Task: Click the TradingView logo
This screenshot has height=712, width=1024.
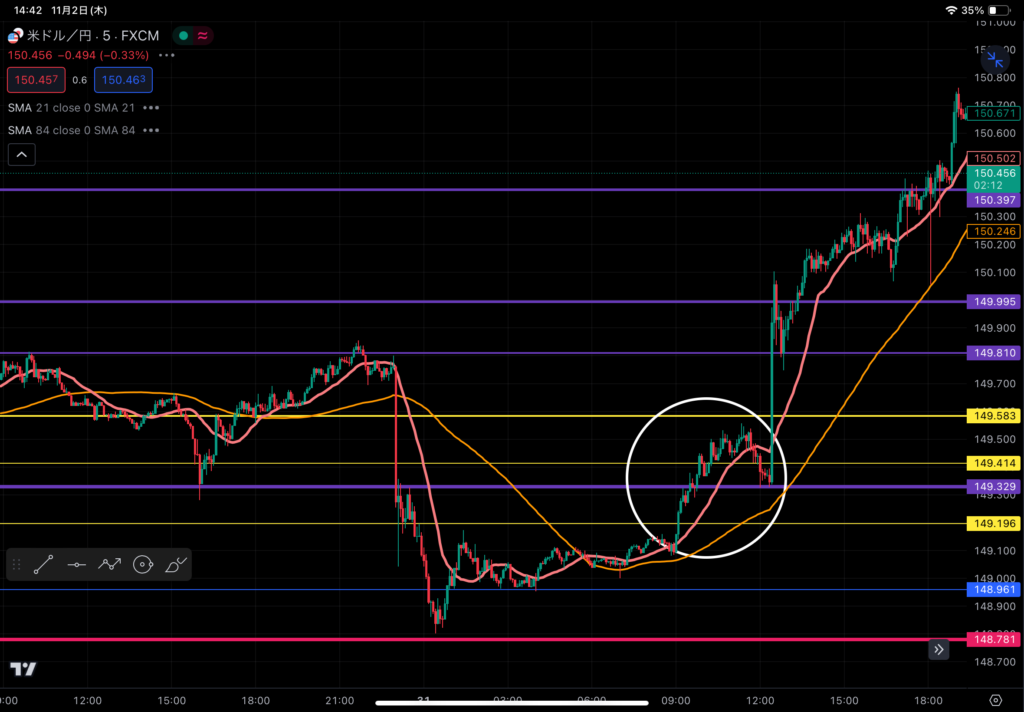Action: [23, 669]
